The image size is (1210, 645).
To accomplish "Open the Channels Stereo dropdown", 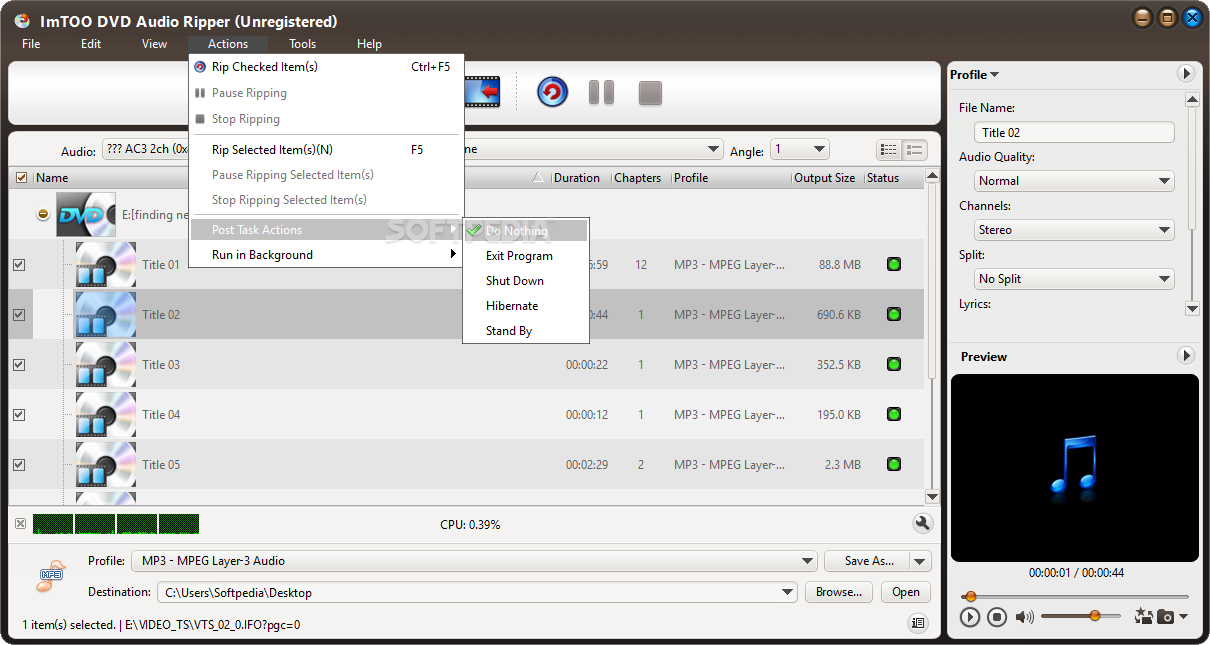I will 1074,230.
